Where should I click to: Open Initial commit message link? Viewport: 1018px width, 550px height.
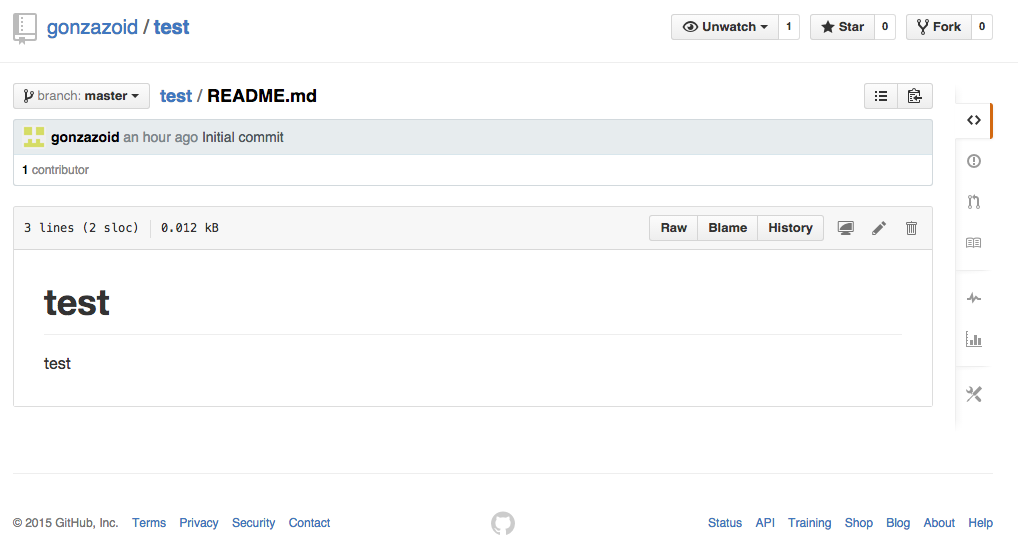[243, 137]
